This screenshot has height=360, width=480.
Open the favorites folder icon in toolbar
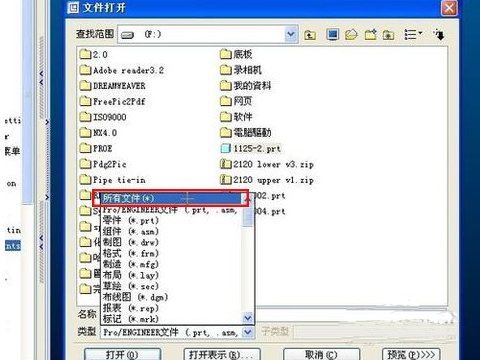(x=351, y=34)
